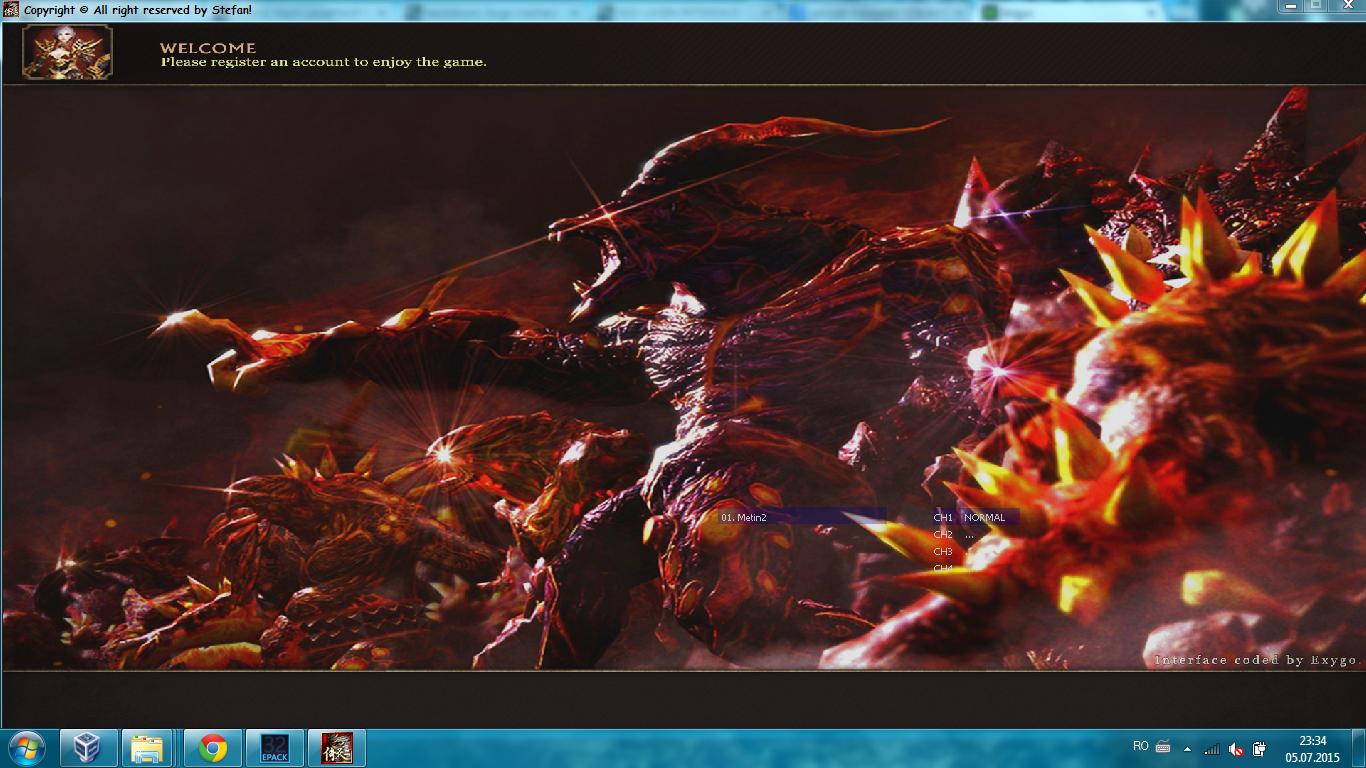Screen dimensions: 1366x768
Task: Select the Metin2 game taskbar icon
Action: click(x=336, y=748)
